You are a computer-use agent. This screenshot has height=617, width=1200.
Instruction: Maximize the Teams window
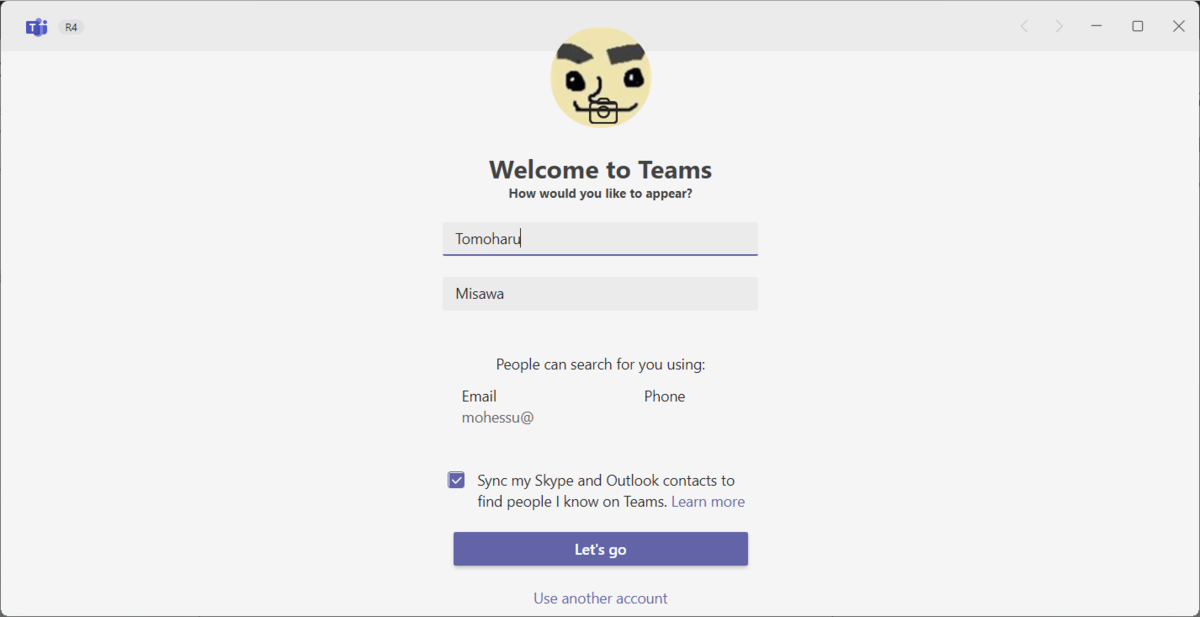1138,26
